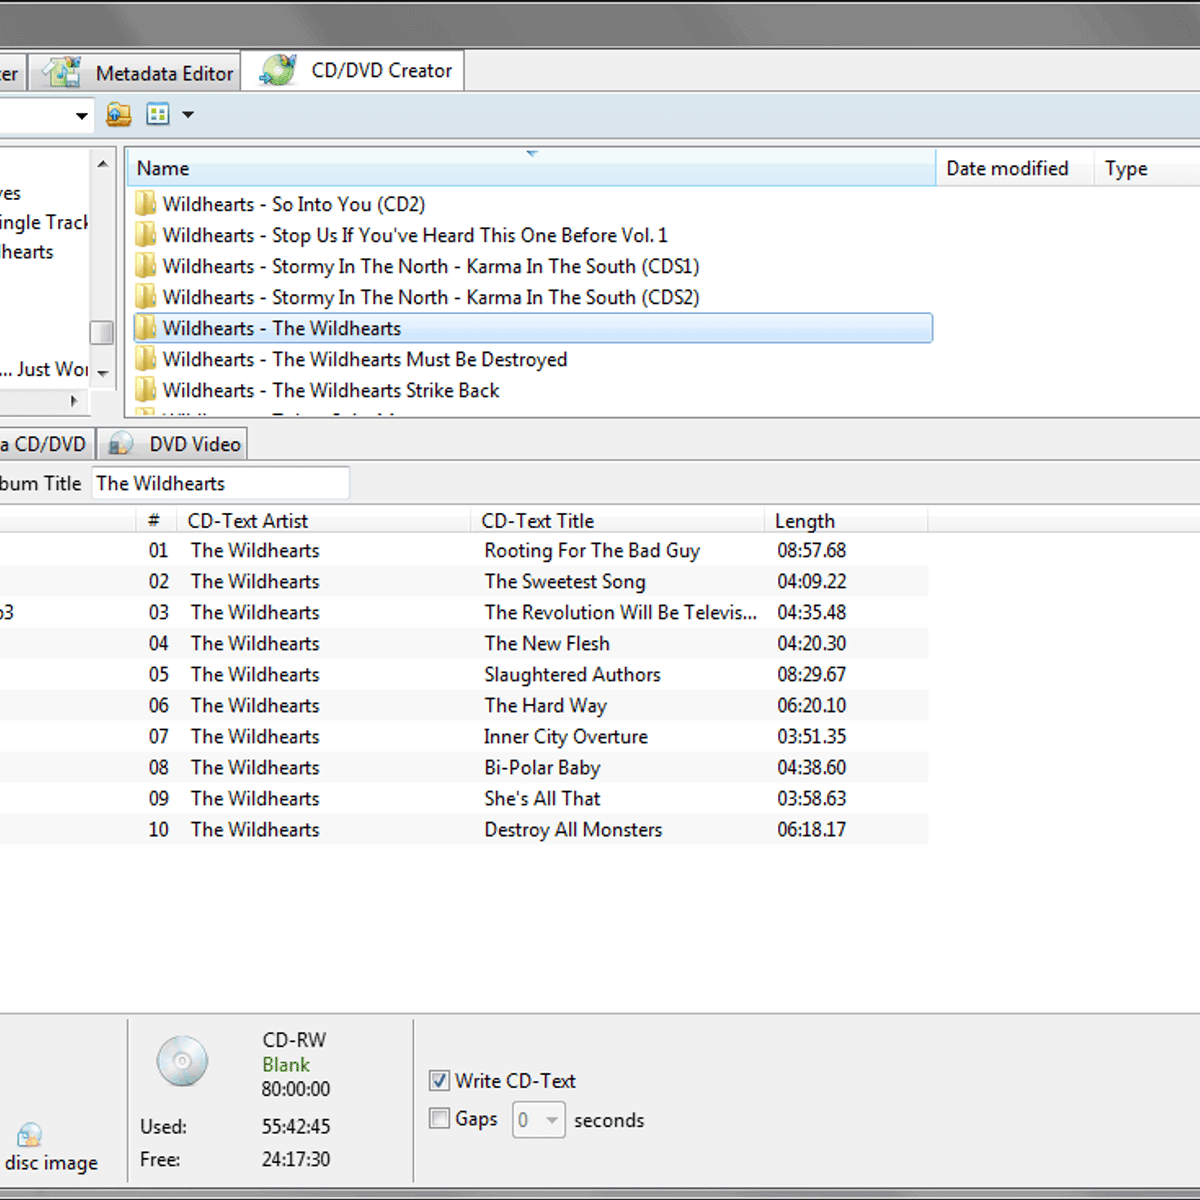Click down arrow in left tree scrollbar
This screenshot has width=1200, height=1200.
102,373
